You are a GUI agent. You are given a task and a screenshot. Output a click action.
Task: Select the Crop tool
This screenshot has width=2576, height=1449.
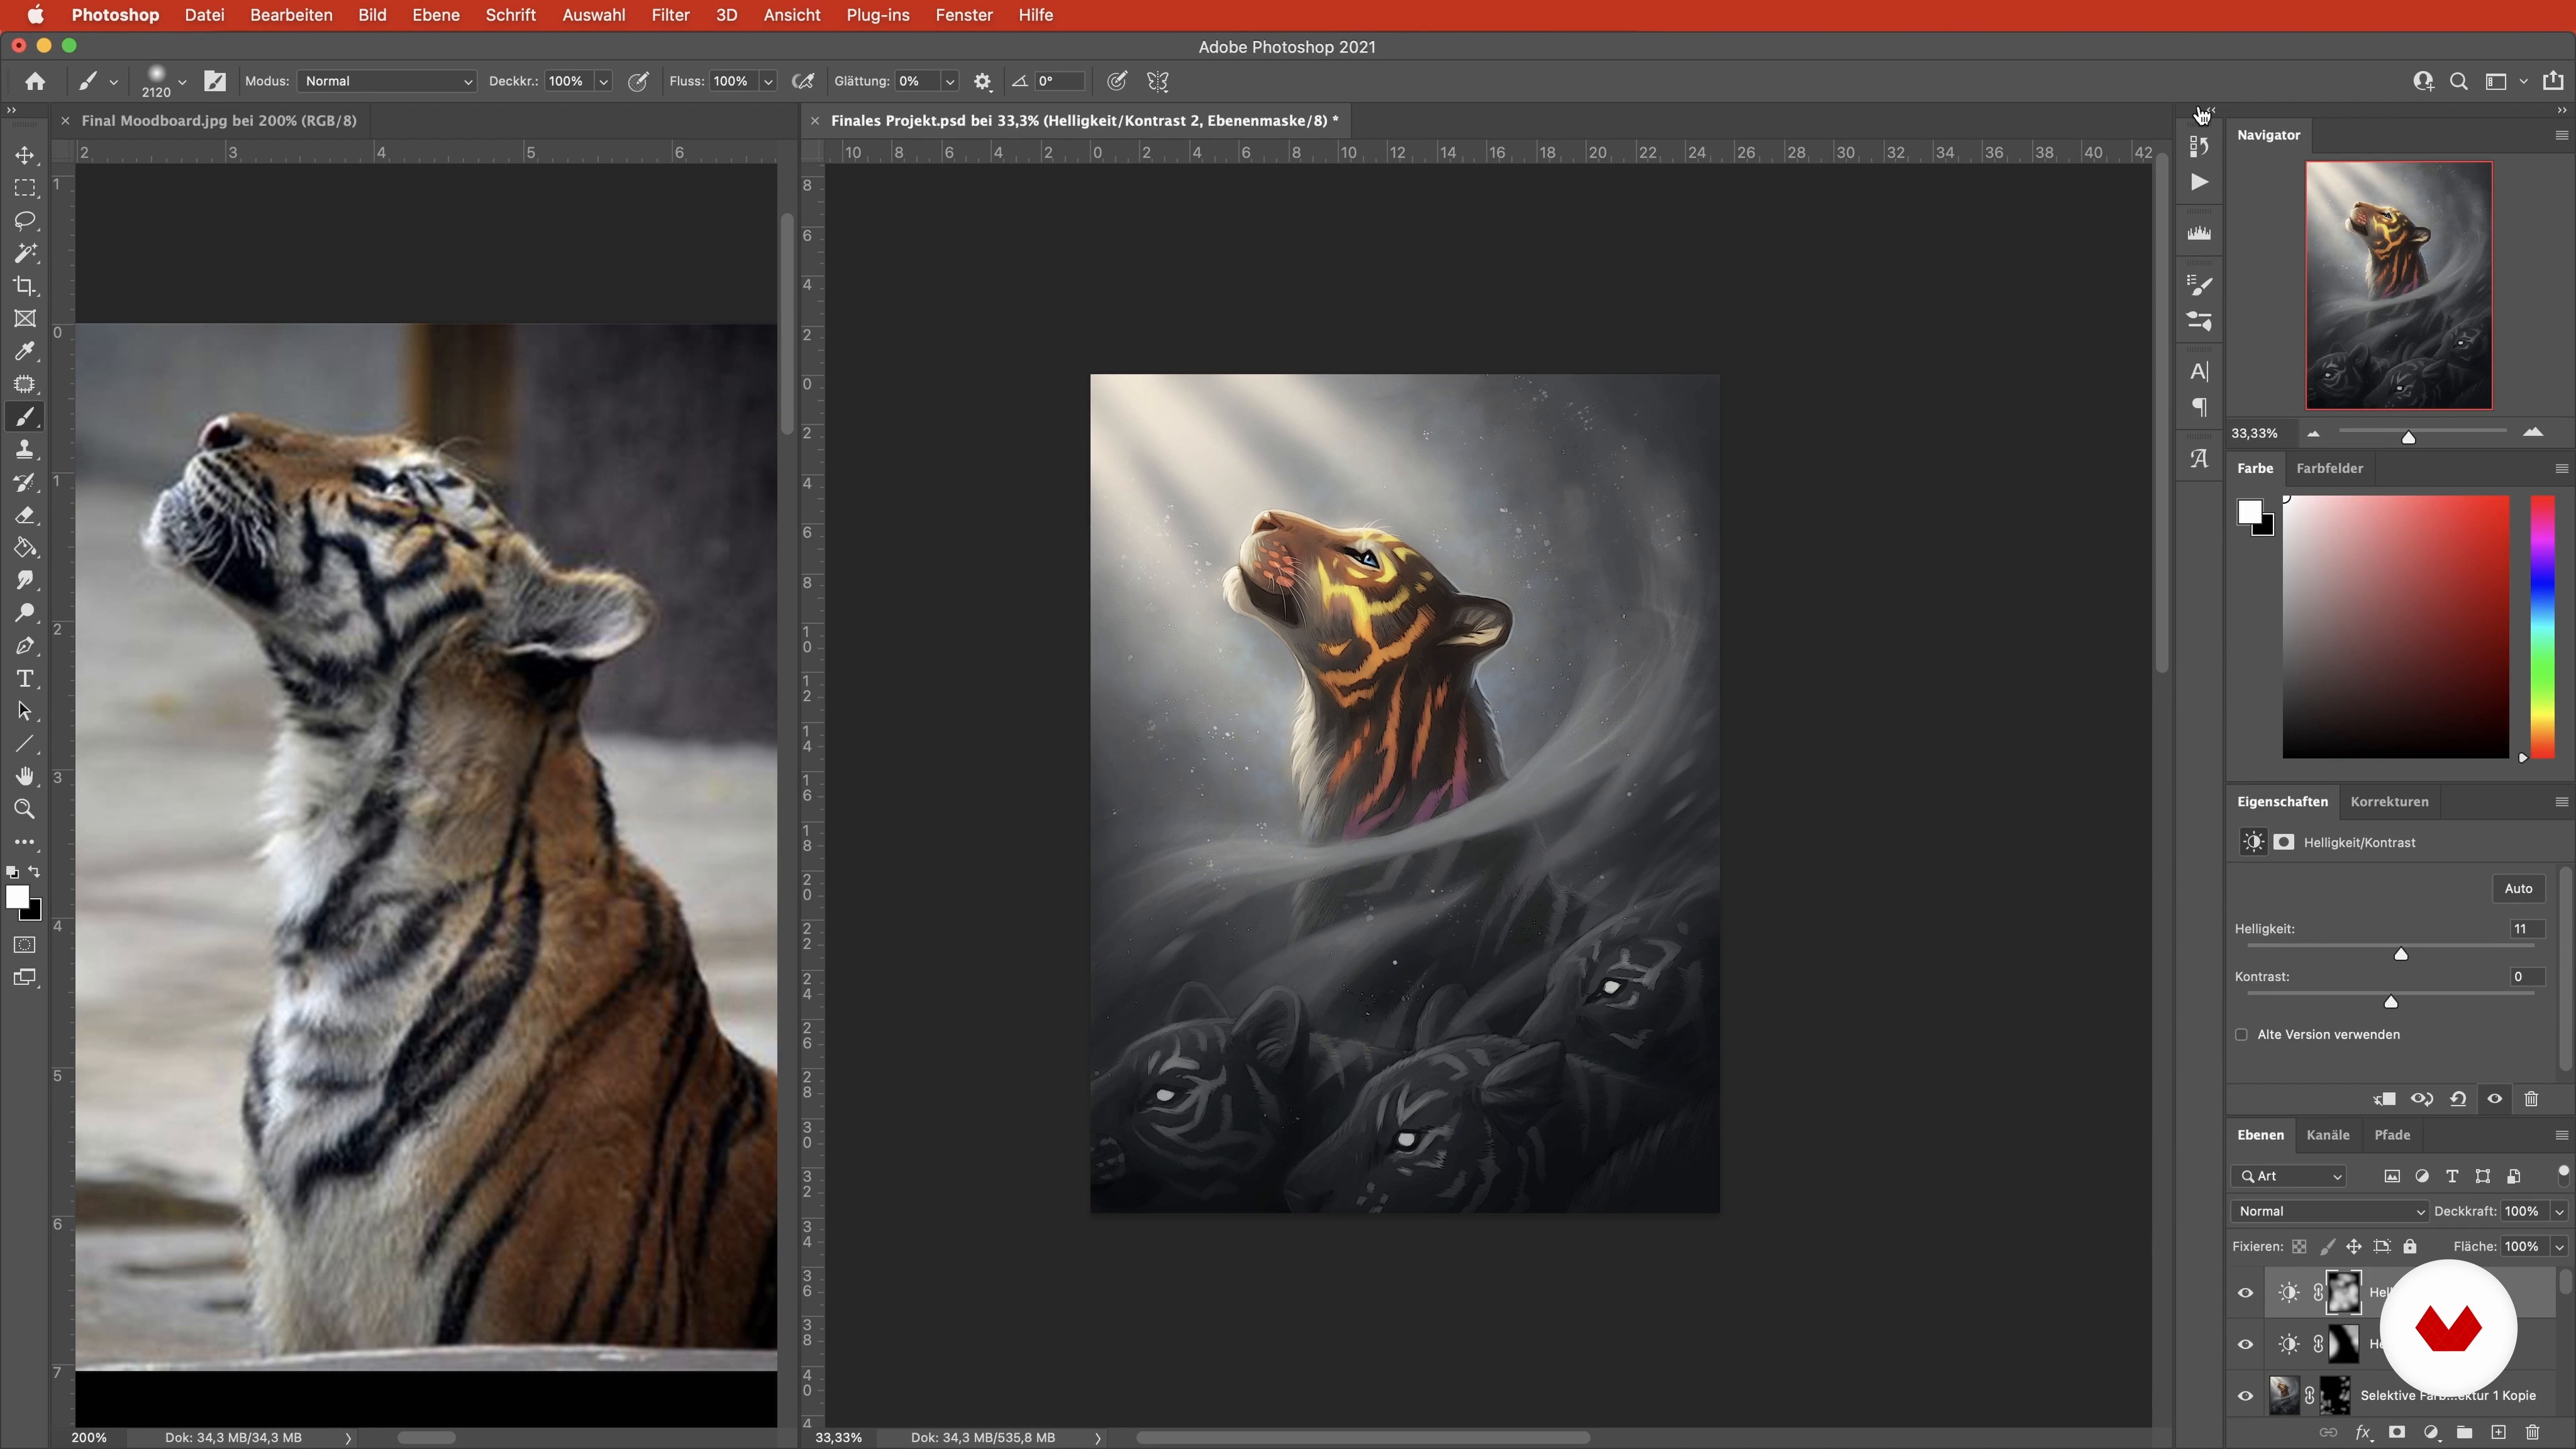pyautogui.click(x=25, y=286)
